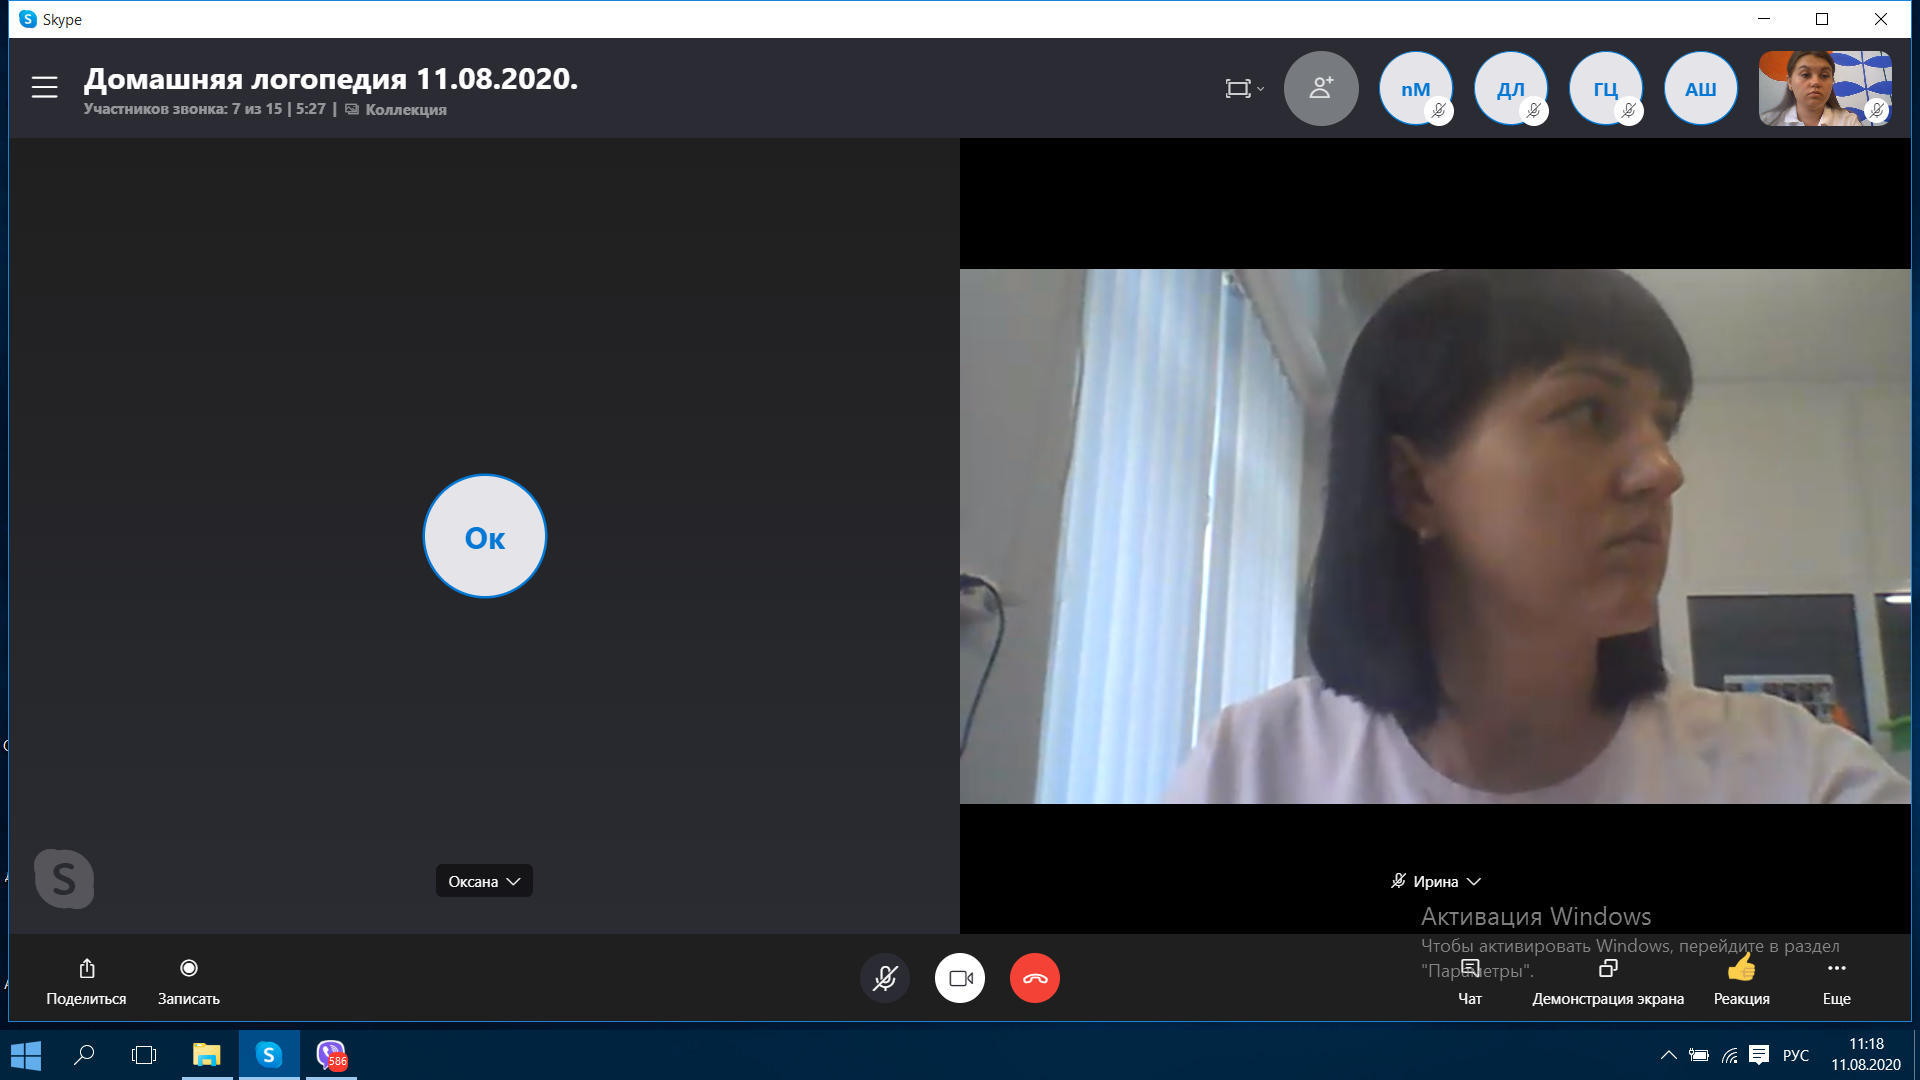
Task: Open the Чат panel
Action: click(x=1470, y=981)
